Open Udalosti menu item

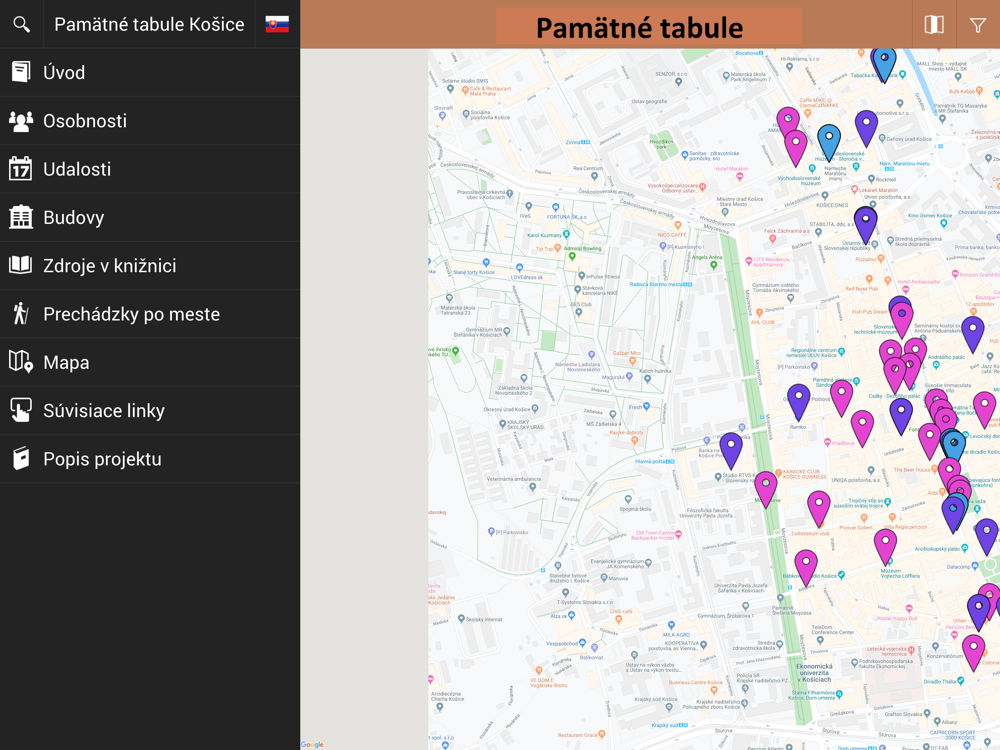tap(150, 169)
